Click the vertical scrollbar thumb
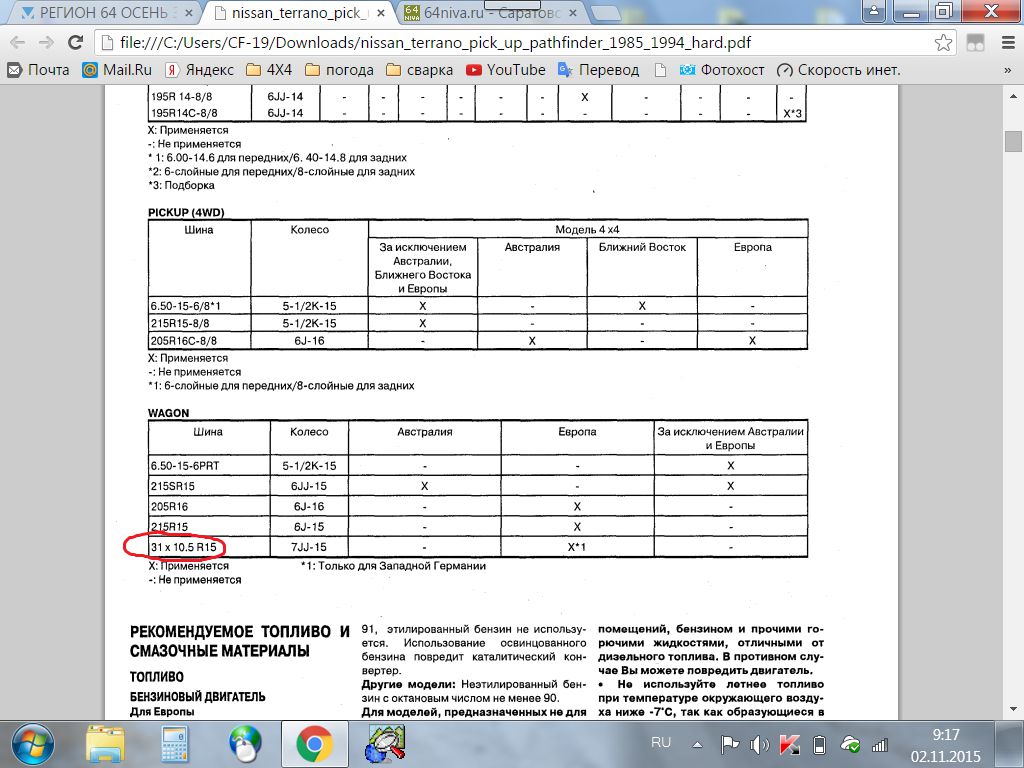Image resolution: width=1024 pixels, height=768 pixels. (x=1013, y=139)
